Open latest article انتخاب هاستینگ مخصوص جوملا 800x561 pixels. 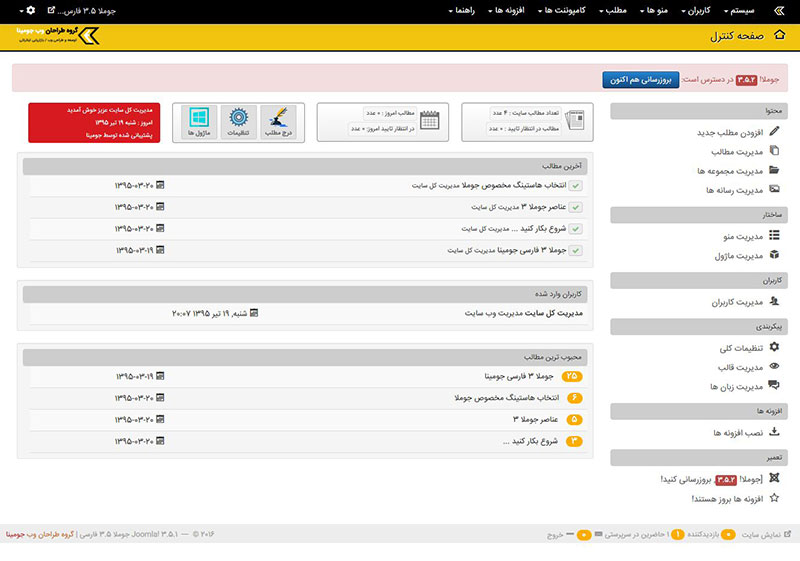(x=514, y=185)
